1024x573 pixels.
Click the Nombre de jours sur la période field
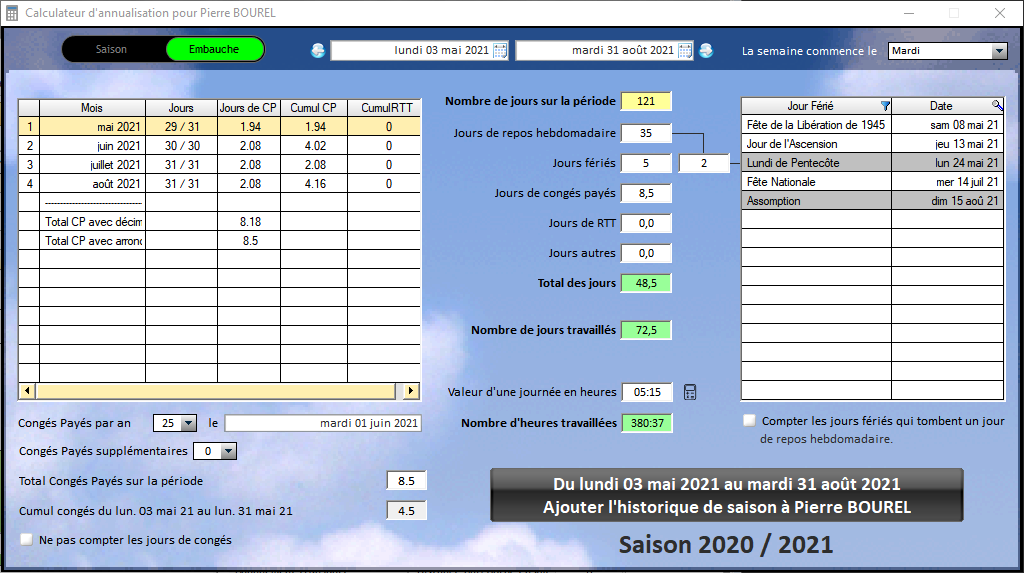(x=646, y=101)
